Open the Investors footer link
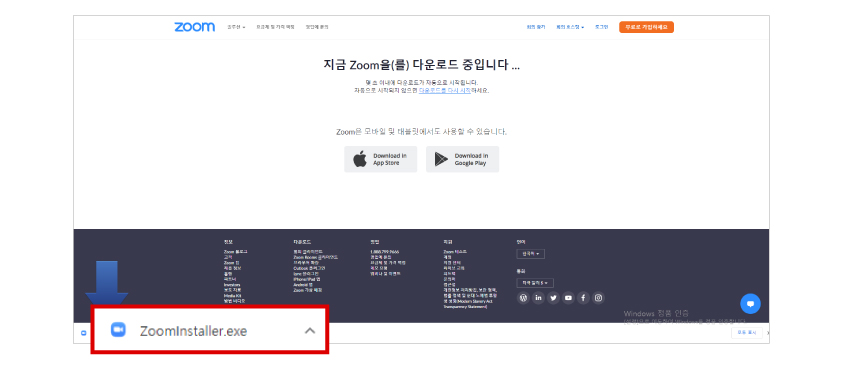Image resolution: width=842 pixels, height=366 pixels. pos(232,285)
